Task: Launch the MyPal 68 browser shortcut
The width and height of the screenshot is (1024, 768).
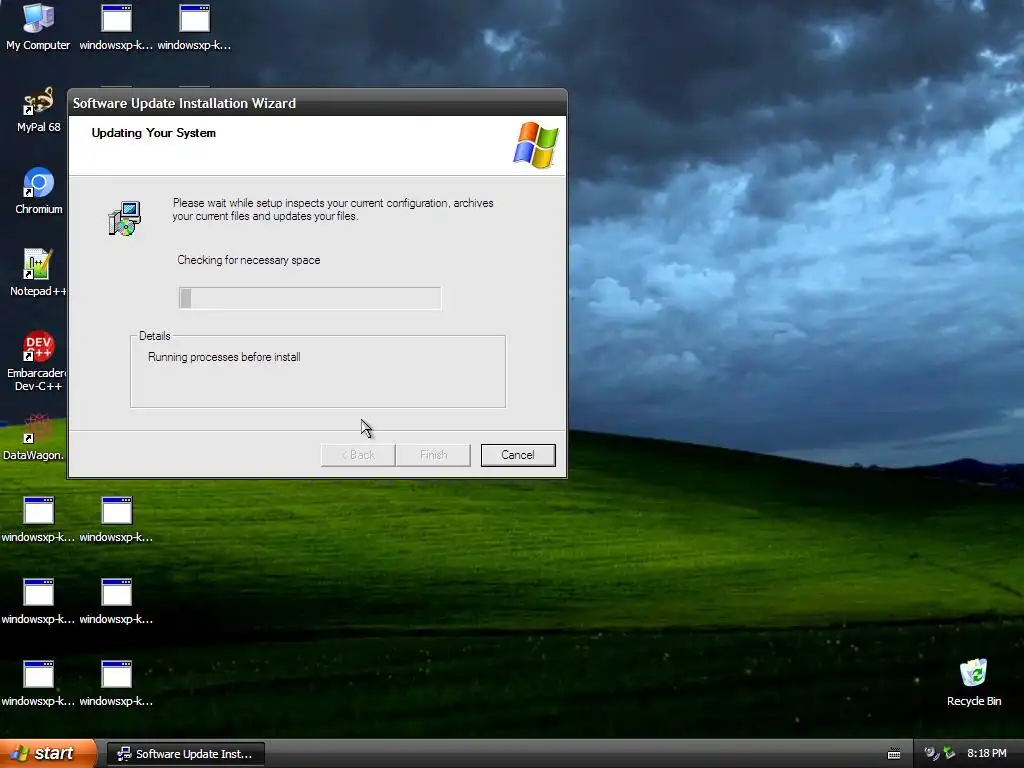Action: pos(38,110)
